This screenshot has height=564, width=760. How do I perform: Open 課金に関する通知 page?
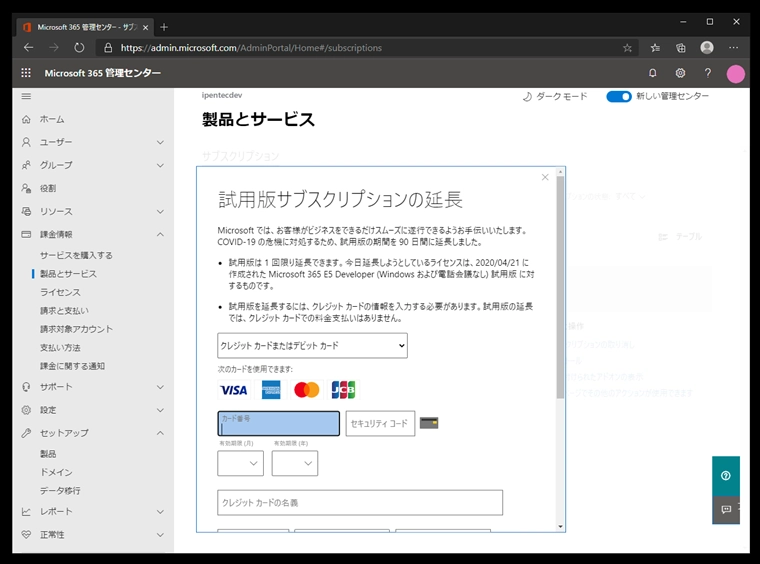(72, 366)
